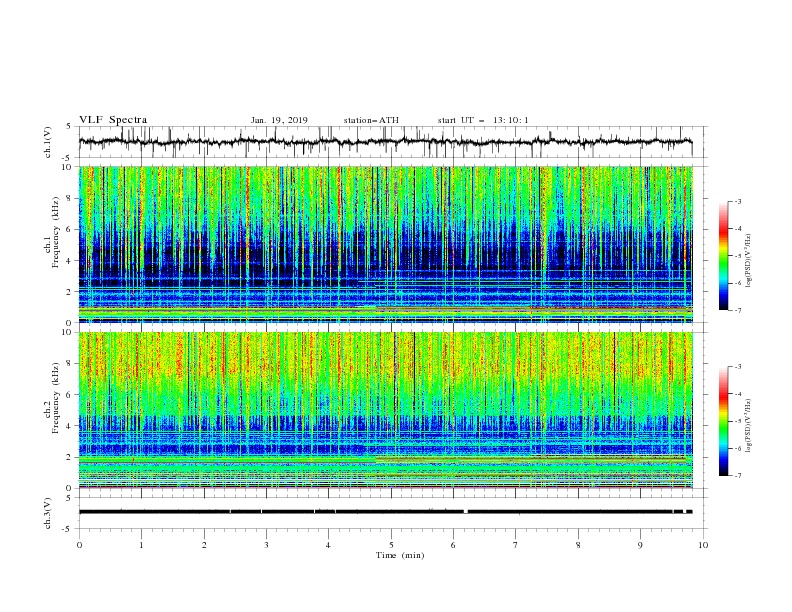
Task: Click the "start UT = 13:10:1" text
Action: pos(483,120)
